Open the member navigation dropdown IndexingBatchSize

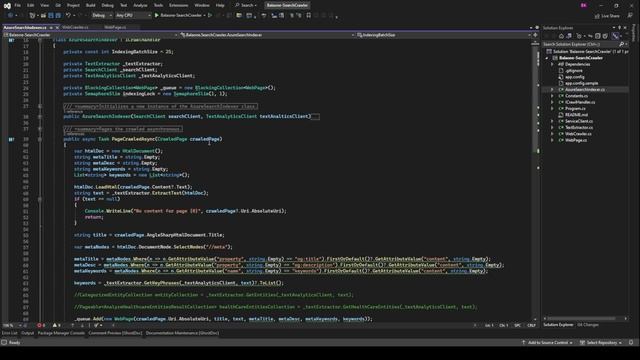444,35
